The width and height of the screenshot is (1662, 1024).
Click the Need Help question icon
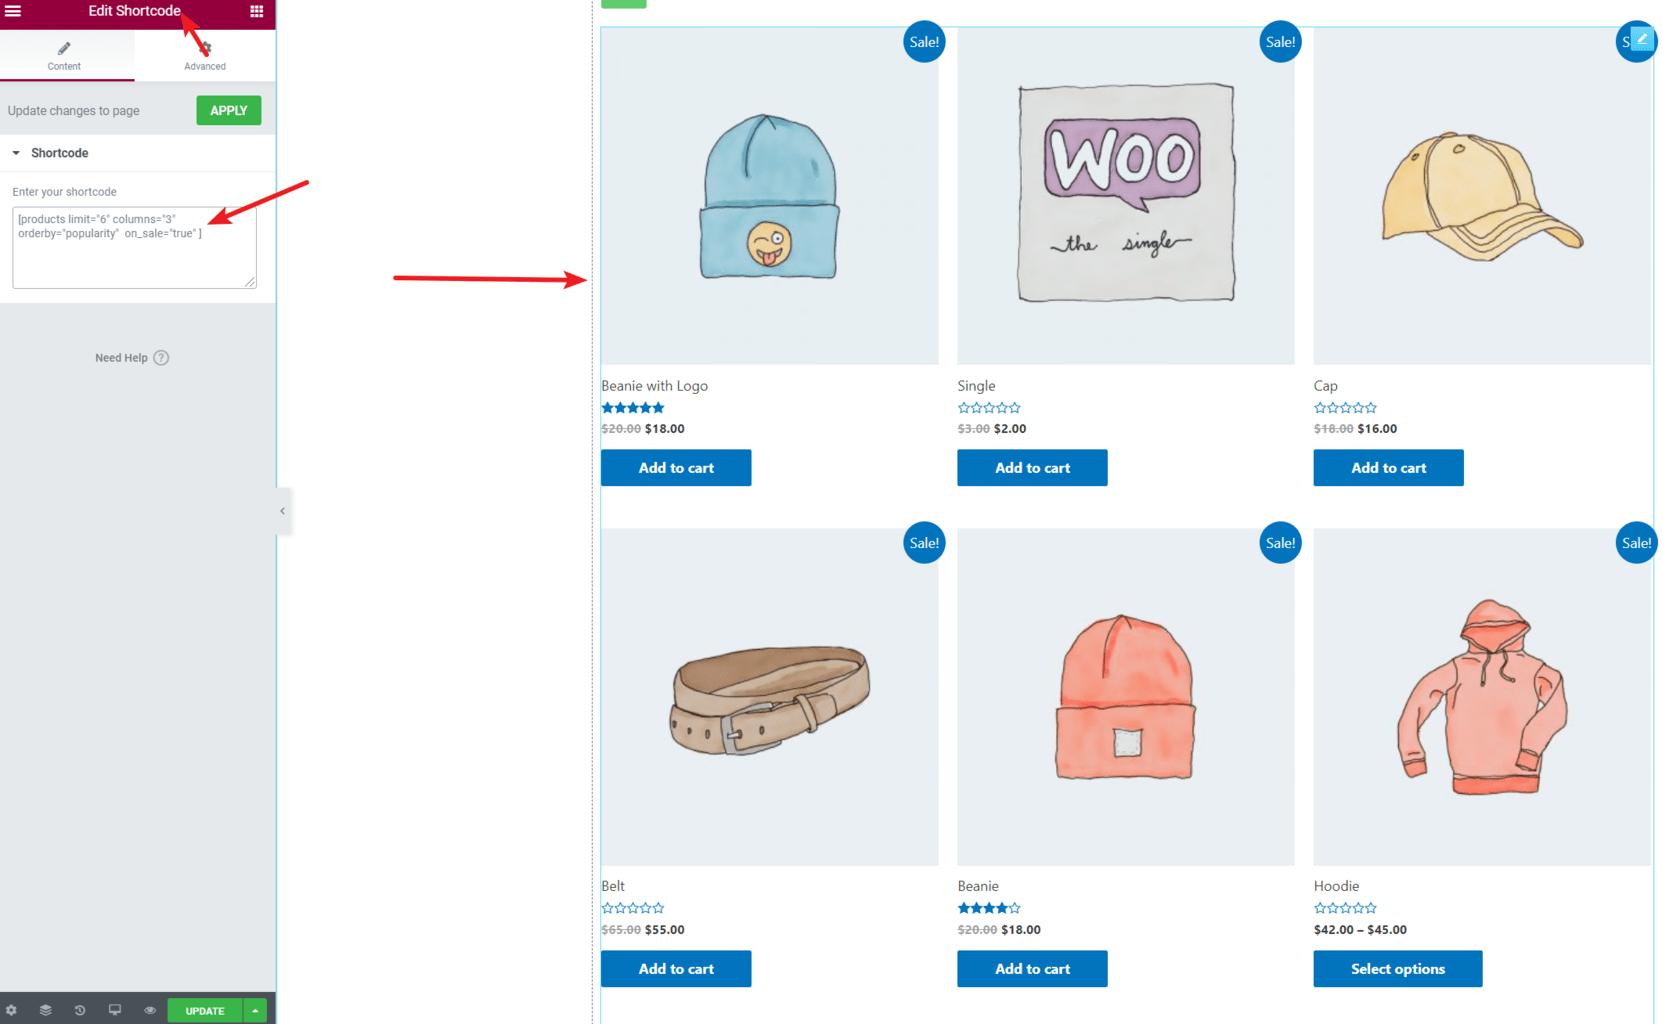161,358
